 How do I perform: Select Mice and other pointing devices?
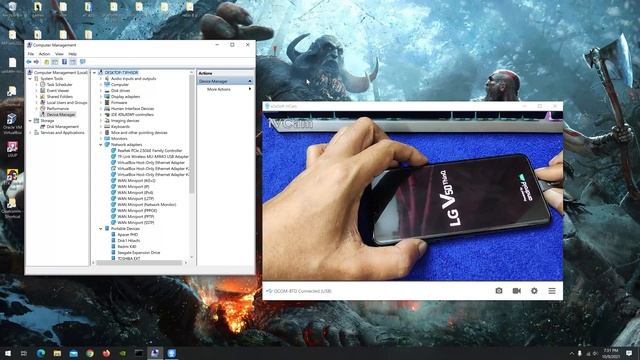[x=139, y=133]
